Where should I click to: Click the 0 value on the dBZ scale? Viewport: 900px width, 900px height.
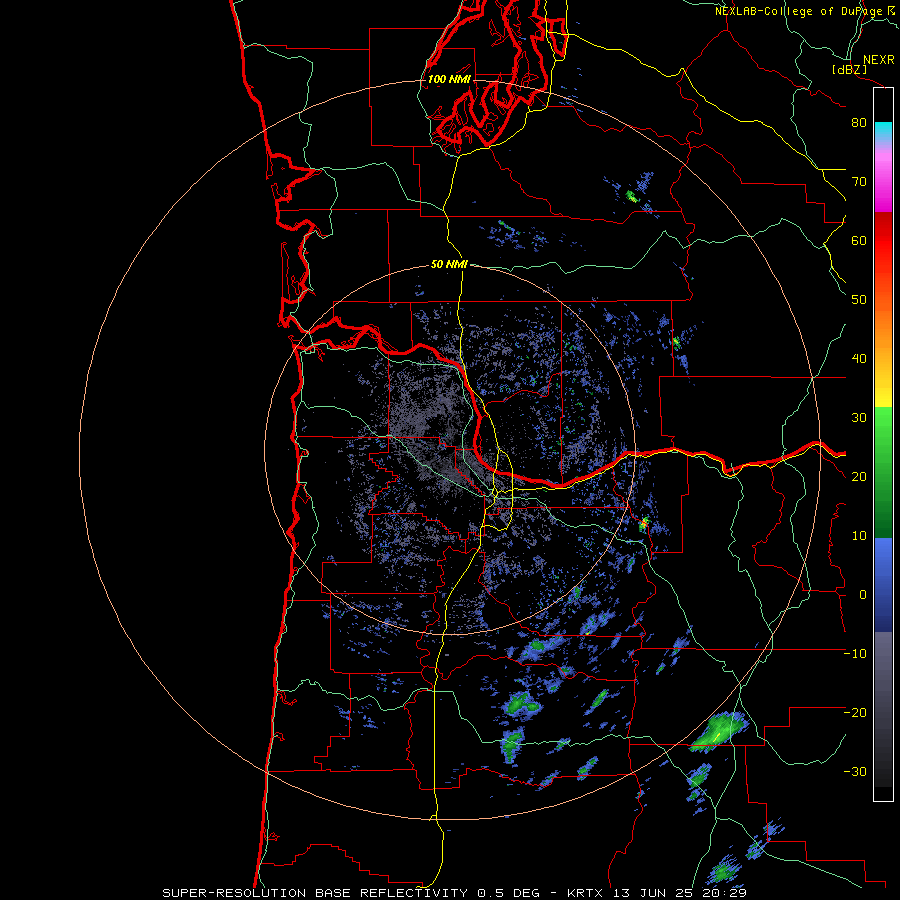click(x=863, y=595)
